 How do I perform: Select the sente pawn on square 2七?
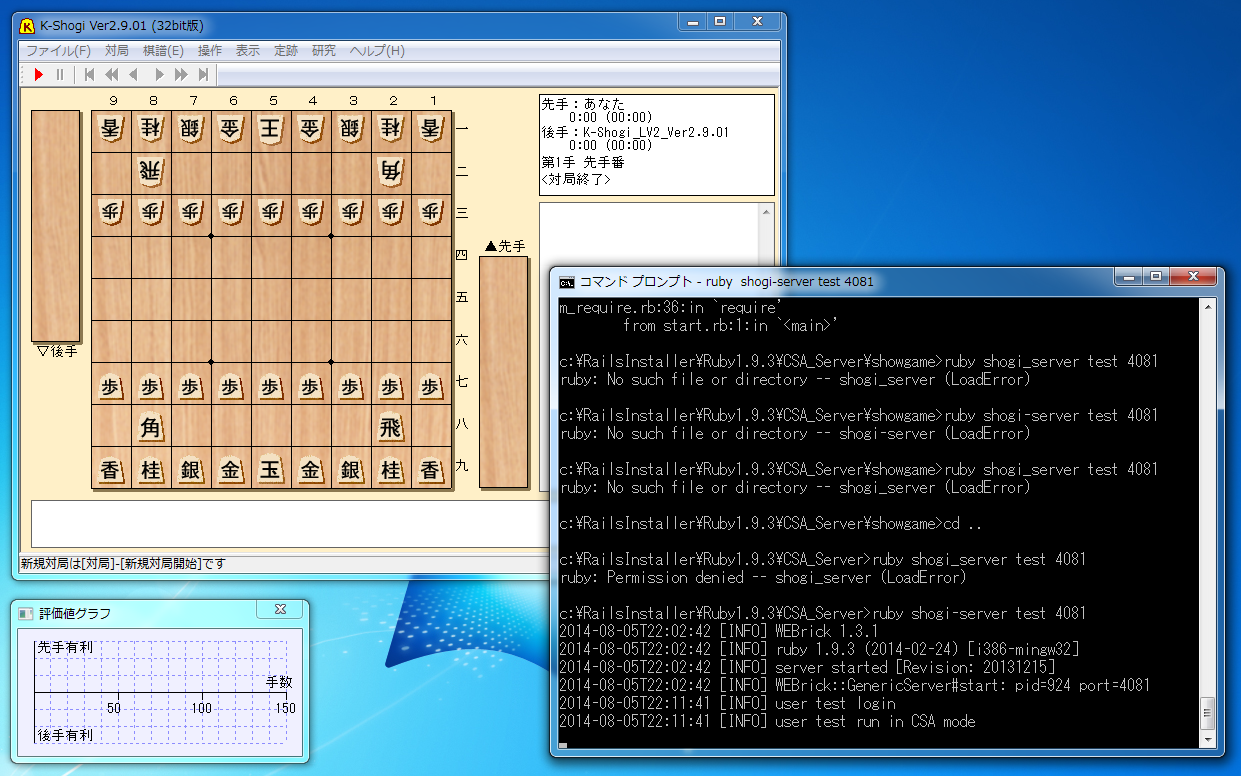pyautogui.click(x=391, y=385)
